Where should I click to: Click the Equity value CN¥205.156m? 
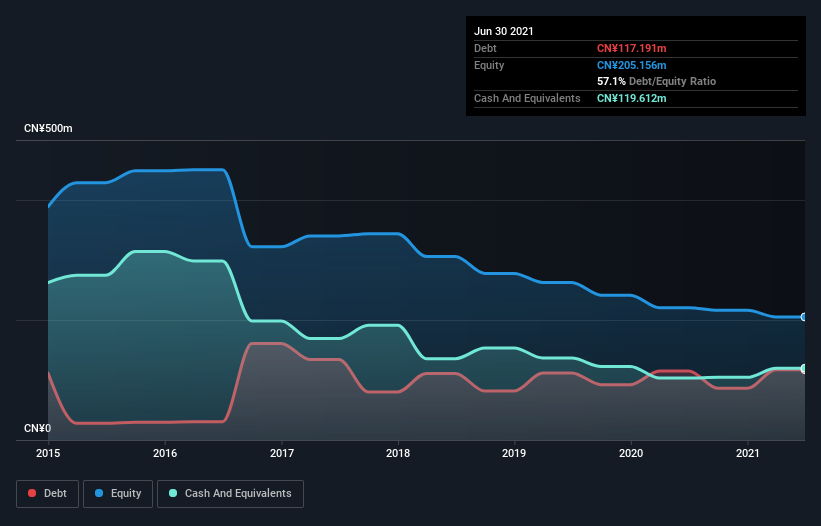click(x=631, y=65)
